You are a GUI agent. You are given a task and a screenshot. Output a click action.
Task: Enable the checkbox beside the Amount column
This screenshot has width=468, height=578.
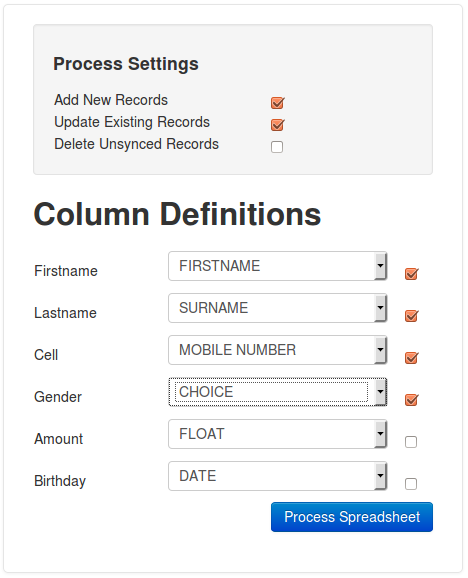pos(411,442)
